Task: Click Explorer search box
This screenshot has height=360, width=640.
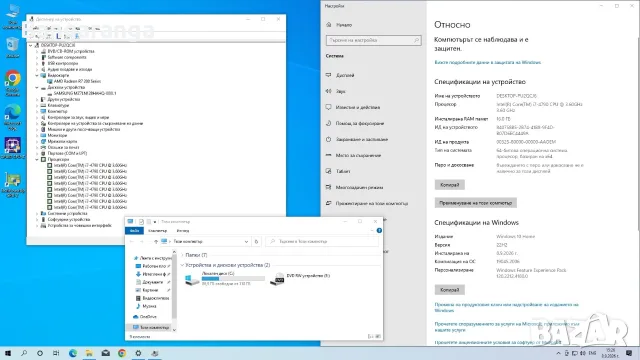Action: tap(322, 242)
